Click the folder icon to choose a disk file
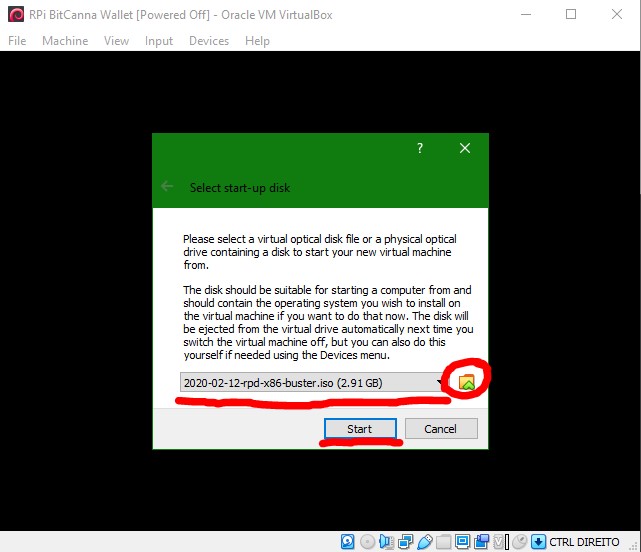Image resolution: width=641 pixels, height=552 pixels. pos(466,382)
